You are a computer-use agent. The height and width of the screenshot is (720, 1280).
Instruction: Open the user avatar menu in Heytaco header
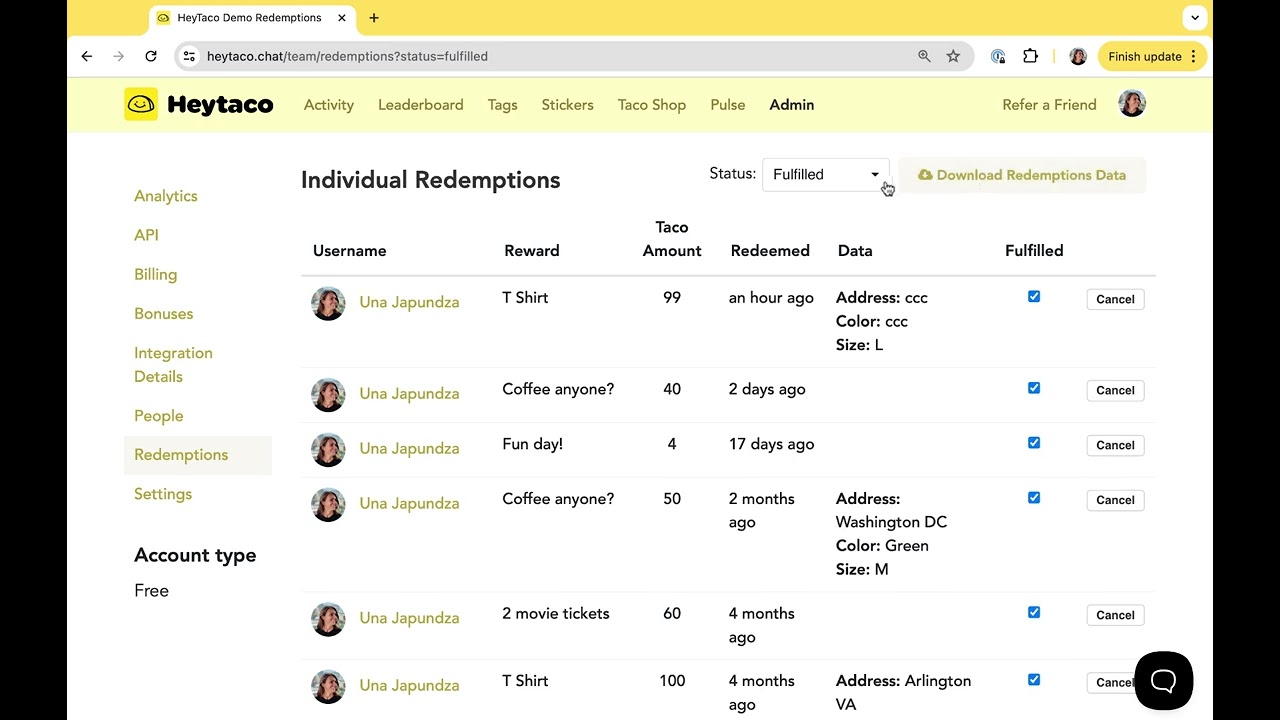point(1132,104)
